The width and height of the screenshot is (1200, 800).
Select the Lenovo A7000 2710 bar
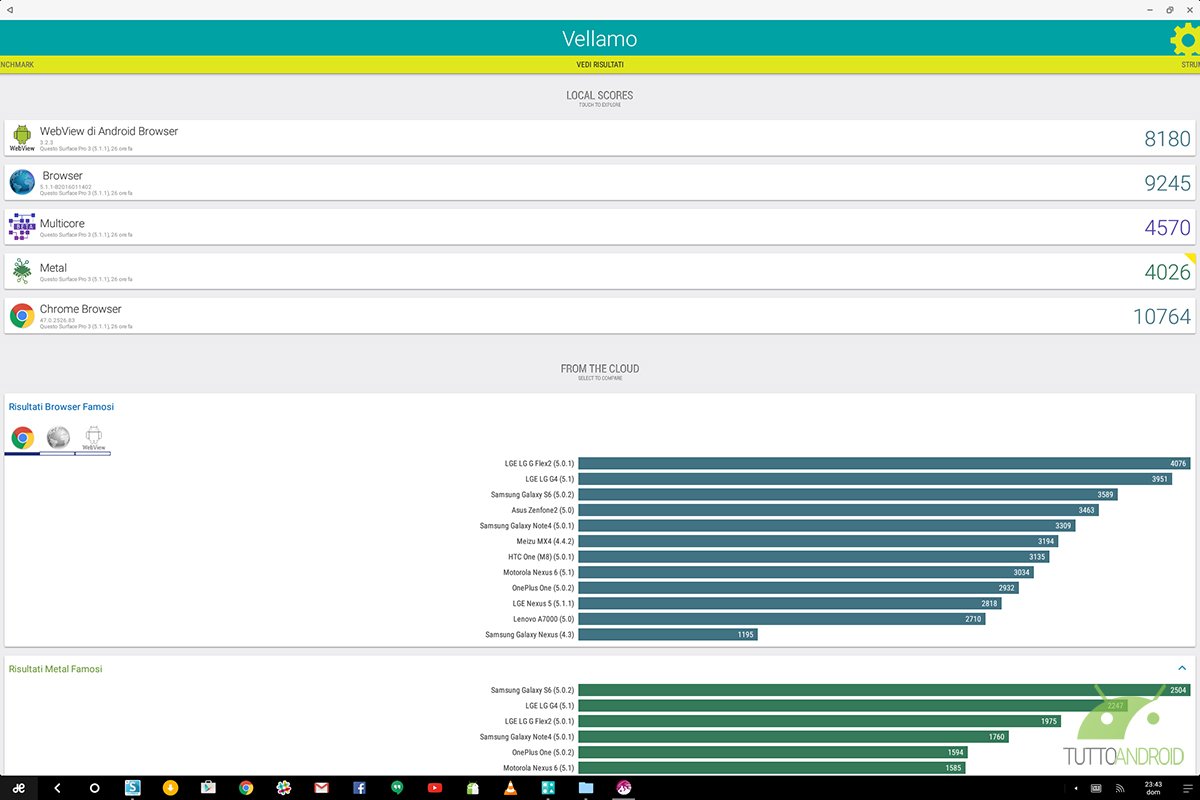point(782,619)
